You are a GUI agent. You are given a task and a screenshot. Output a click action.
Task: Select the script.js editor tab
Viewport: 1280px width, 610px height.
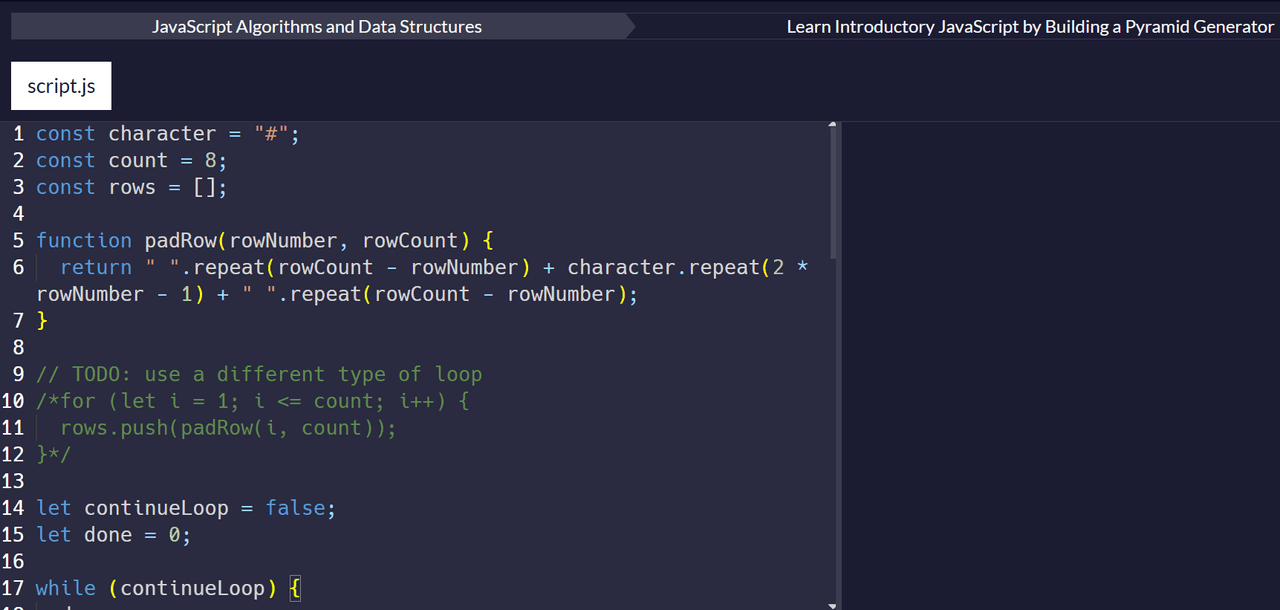click(x=61, y=86)
